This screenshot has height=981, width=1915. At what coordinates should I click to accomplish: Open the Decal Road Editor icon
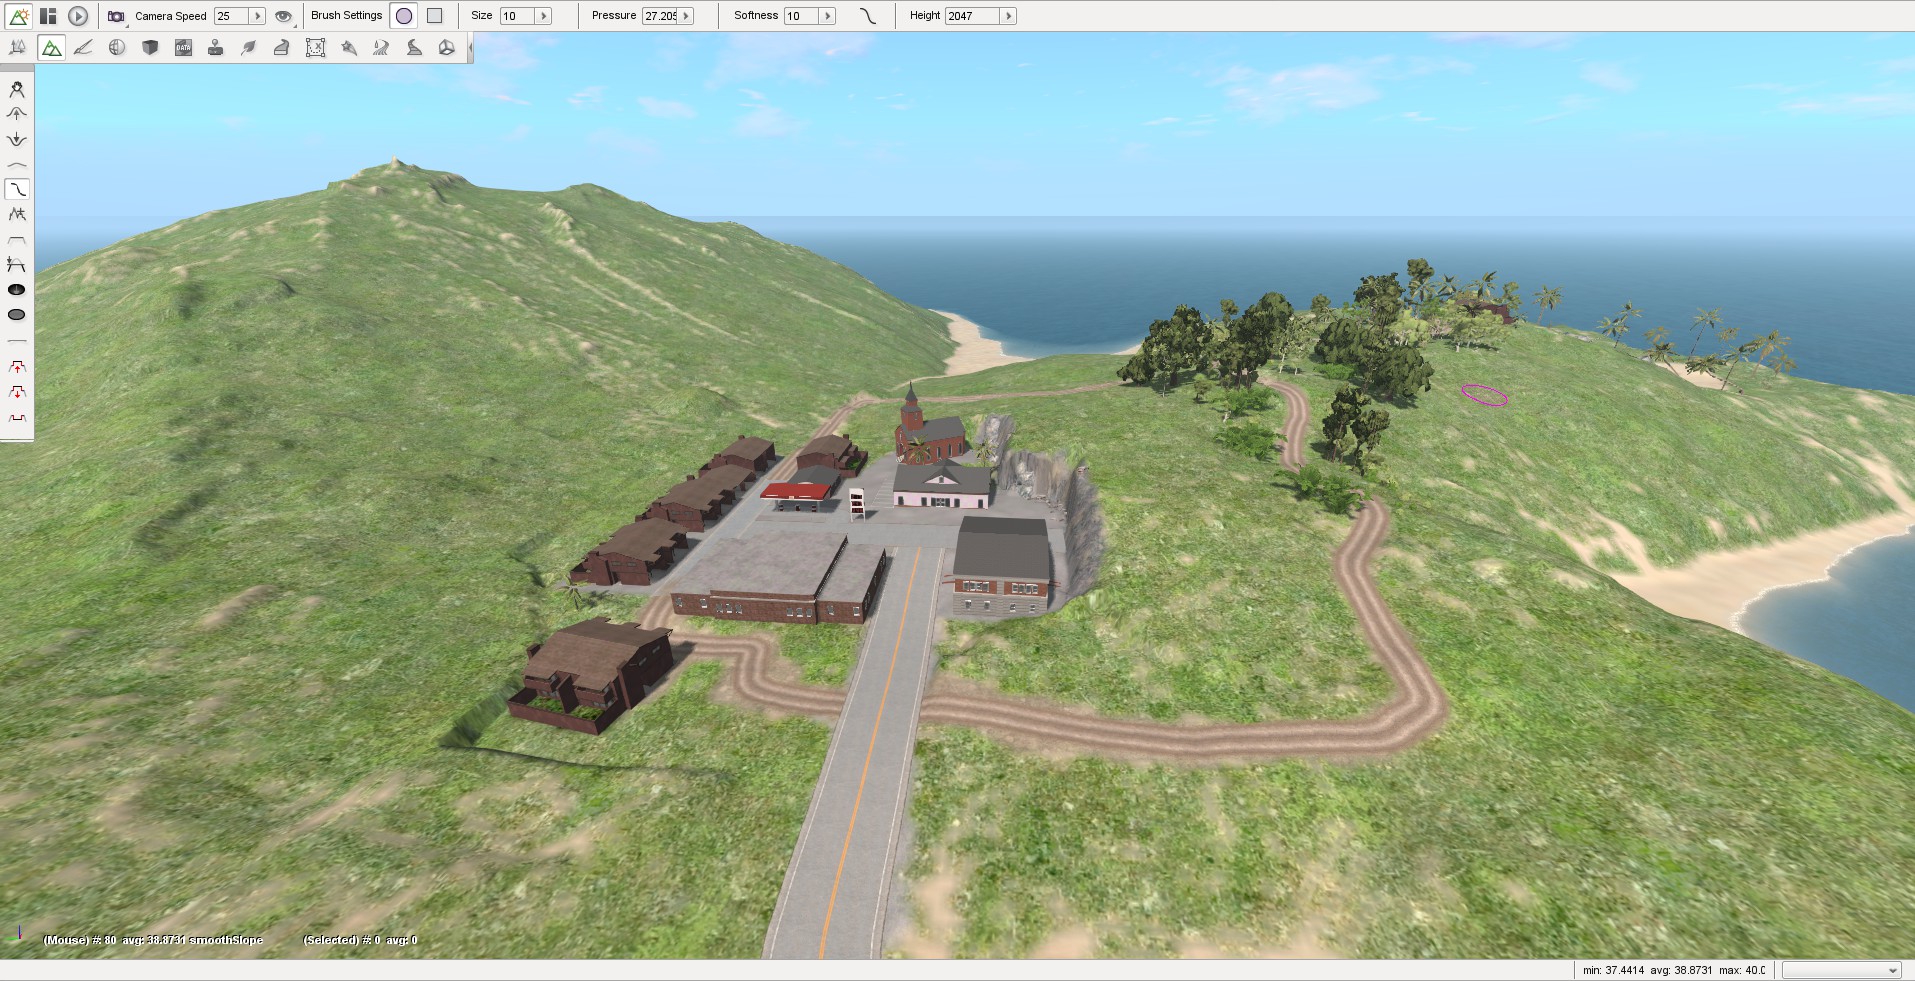[414, 47]
